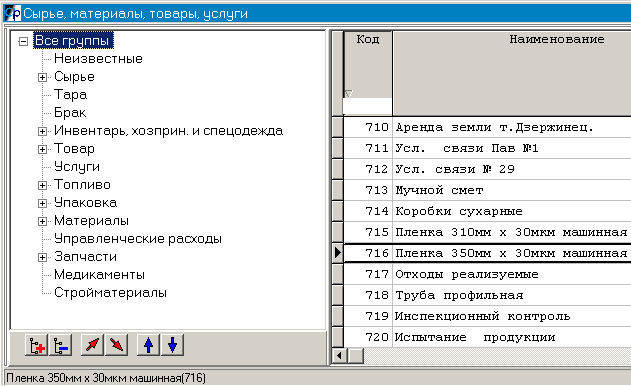Select the Запчасти tree item
Screen dimensions: 631x386
85,256
